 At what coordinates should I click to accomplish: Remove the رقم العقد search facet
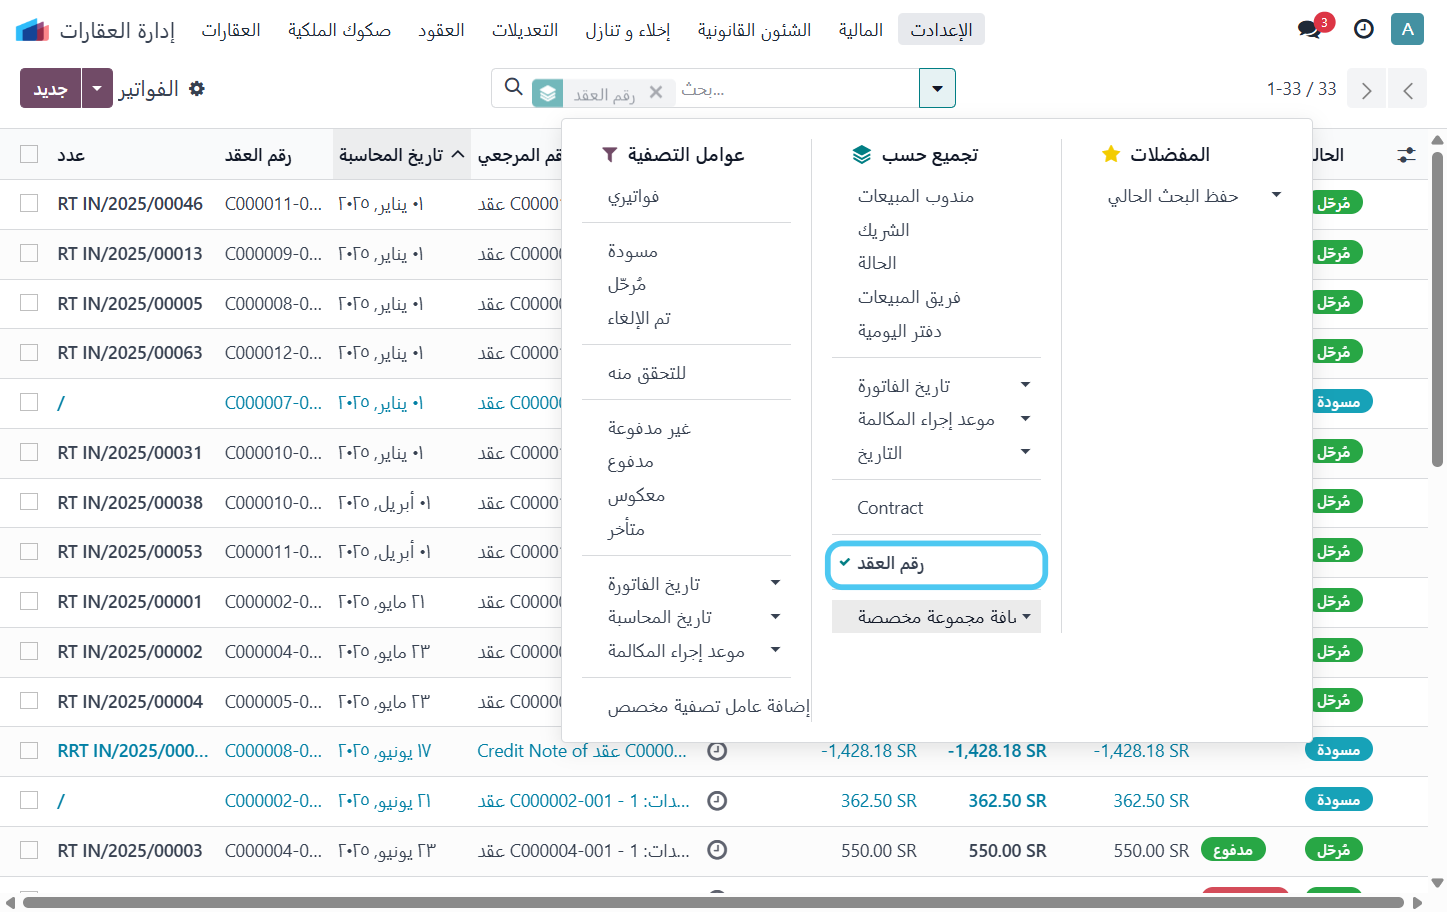point(656,93)
